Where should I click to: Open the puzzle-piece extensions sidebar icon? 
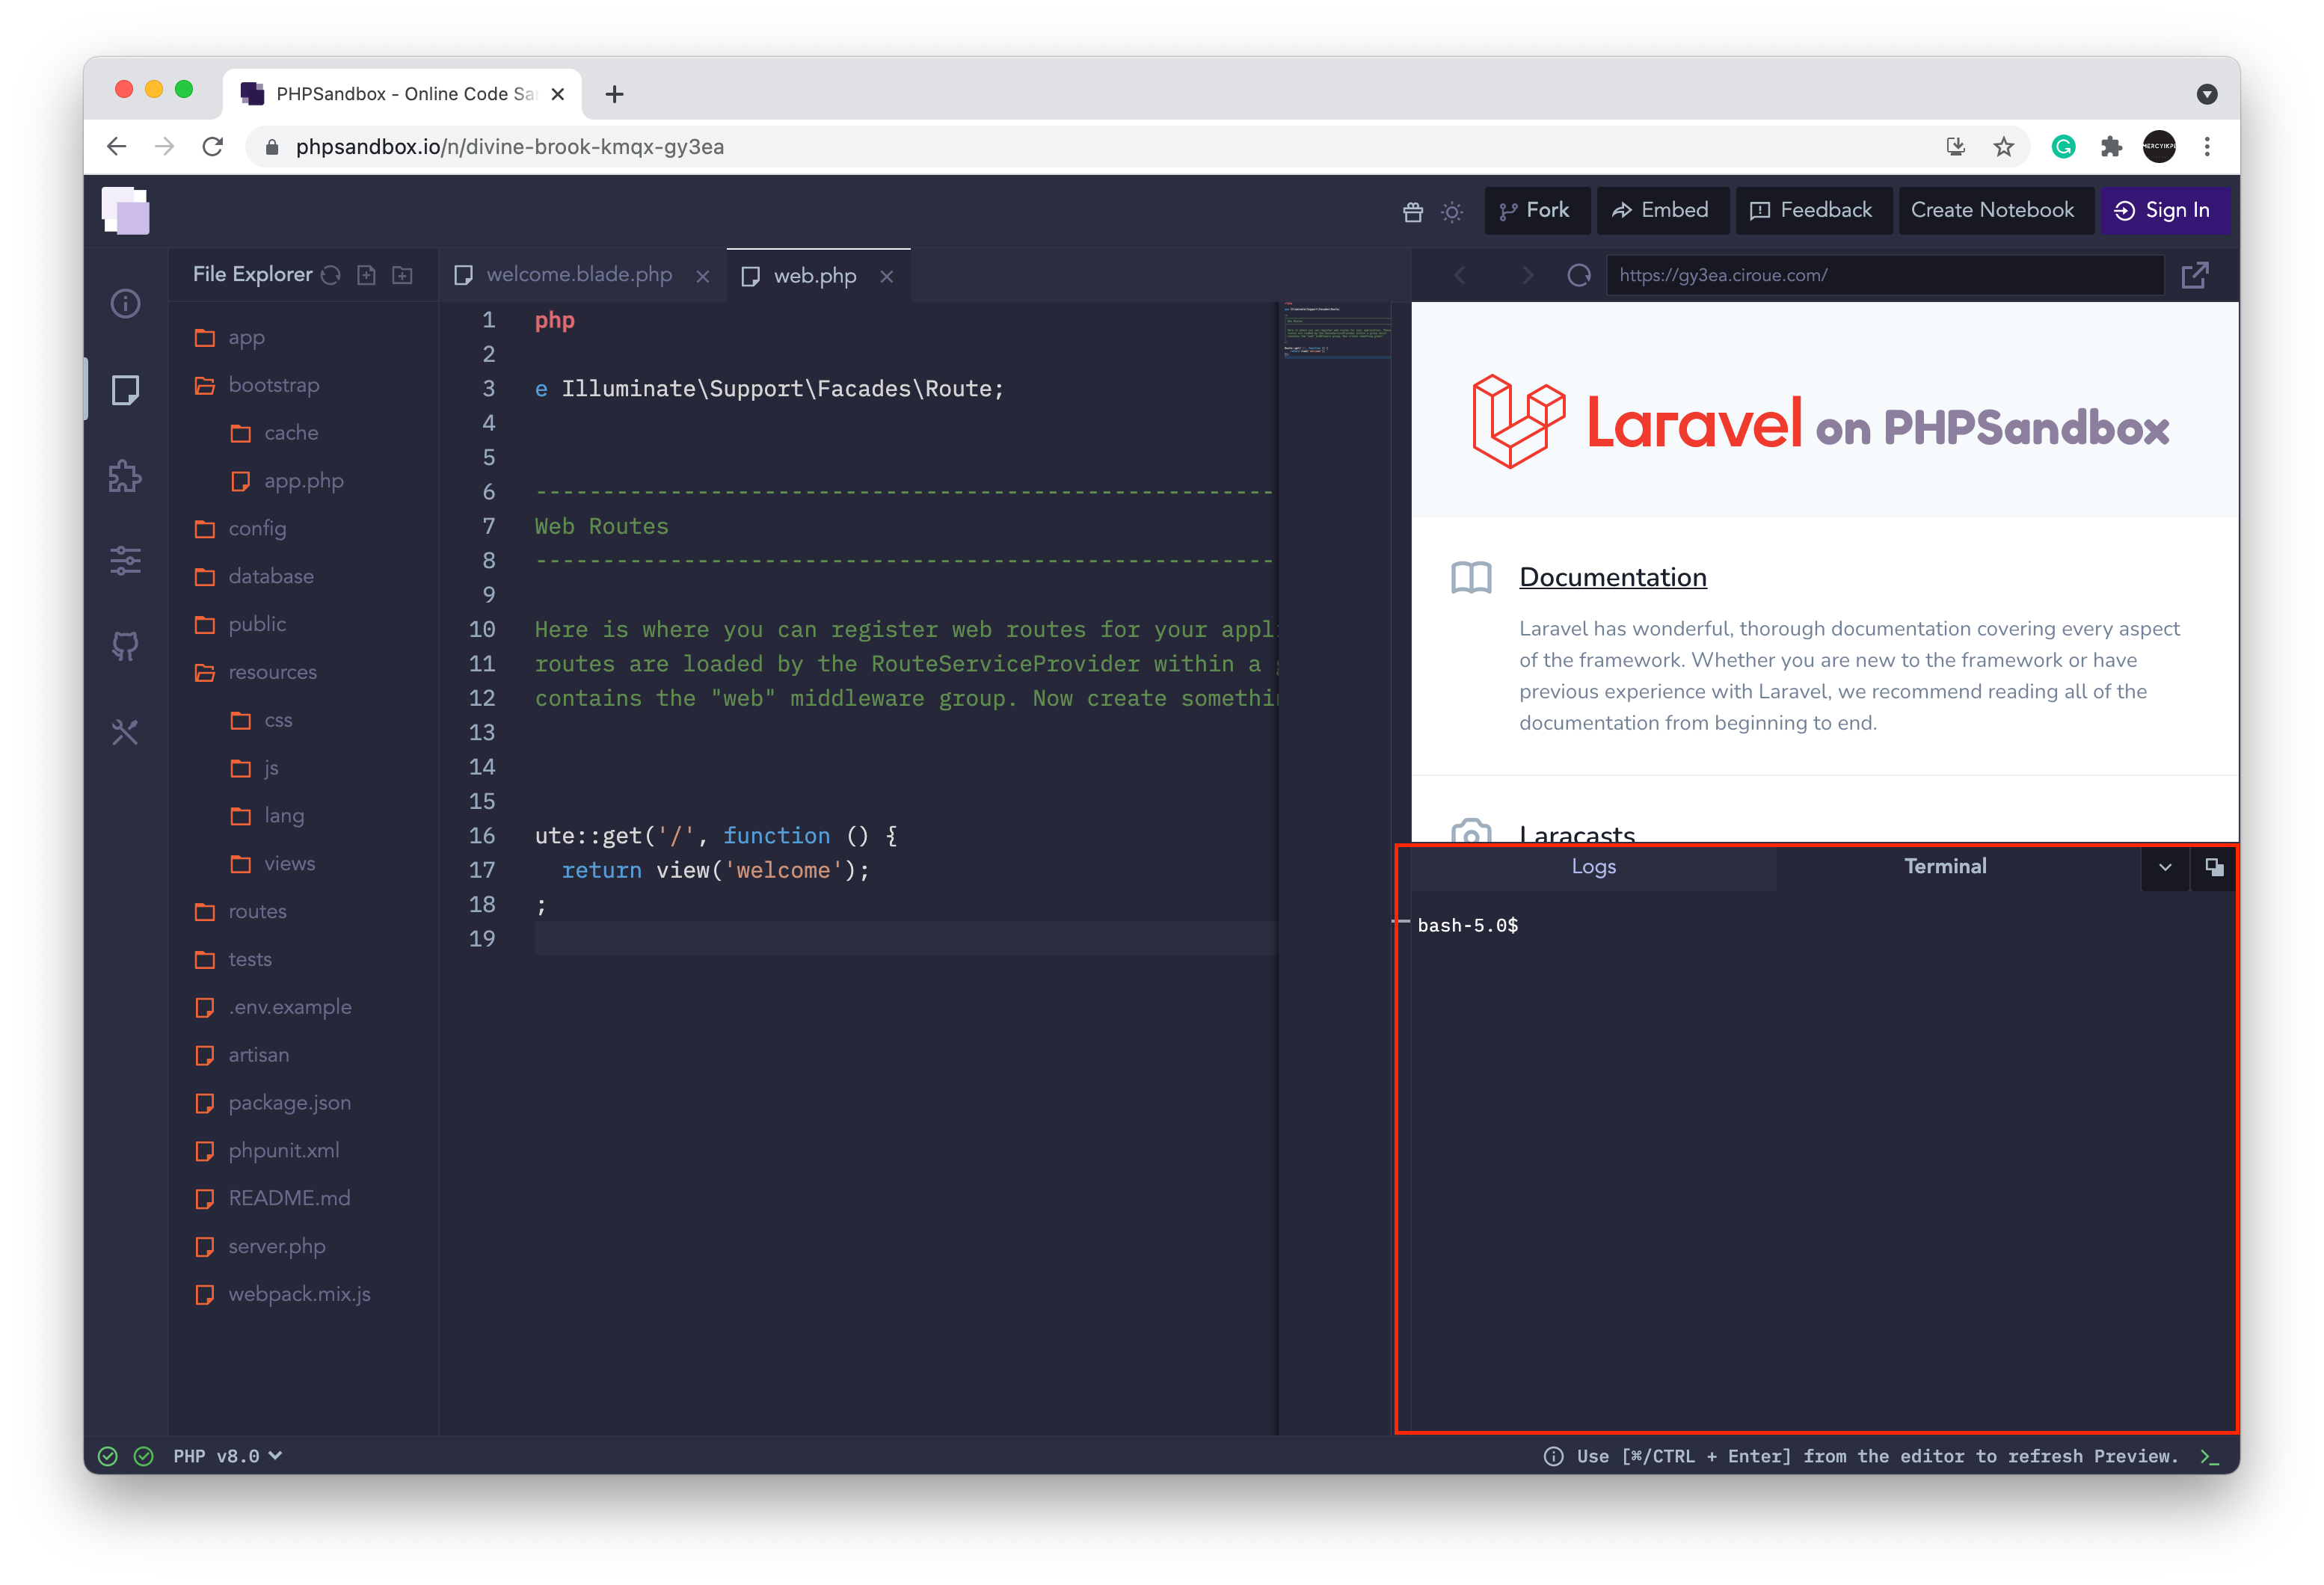(125, 476)
